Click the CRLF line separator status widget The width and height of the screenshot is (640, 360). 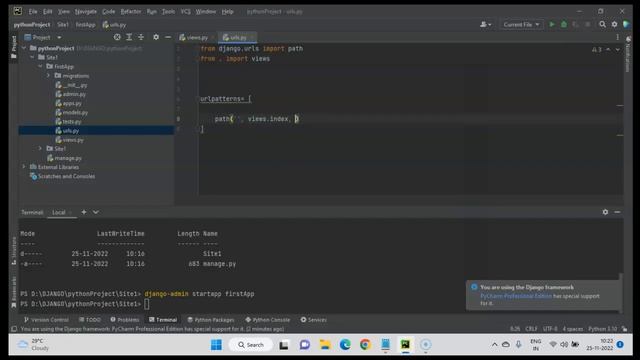coord(531,329)
